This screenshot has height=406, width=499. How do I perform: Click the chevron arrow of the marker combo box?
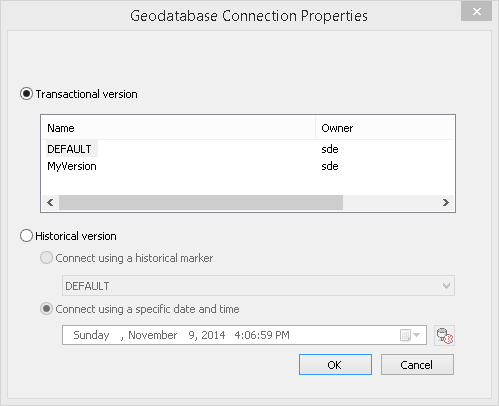[446, 286]
